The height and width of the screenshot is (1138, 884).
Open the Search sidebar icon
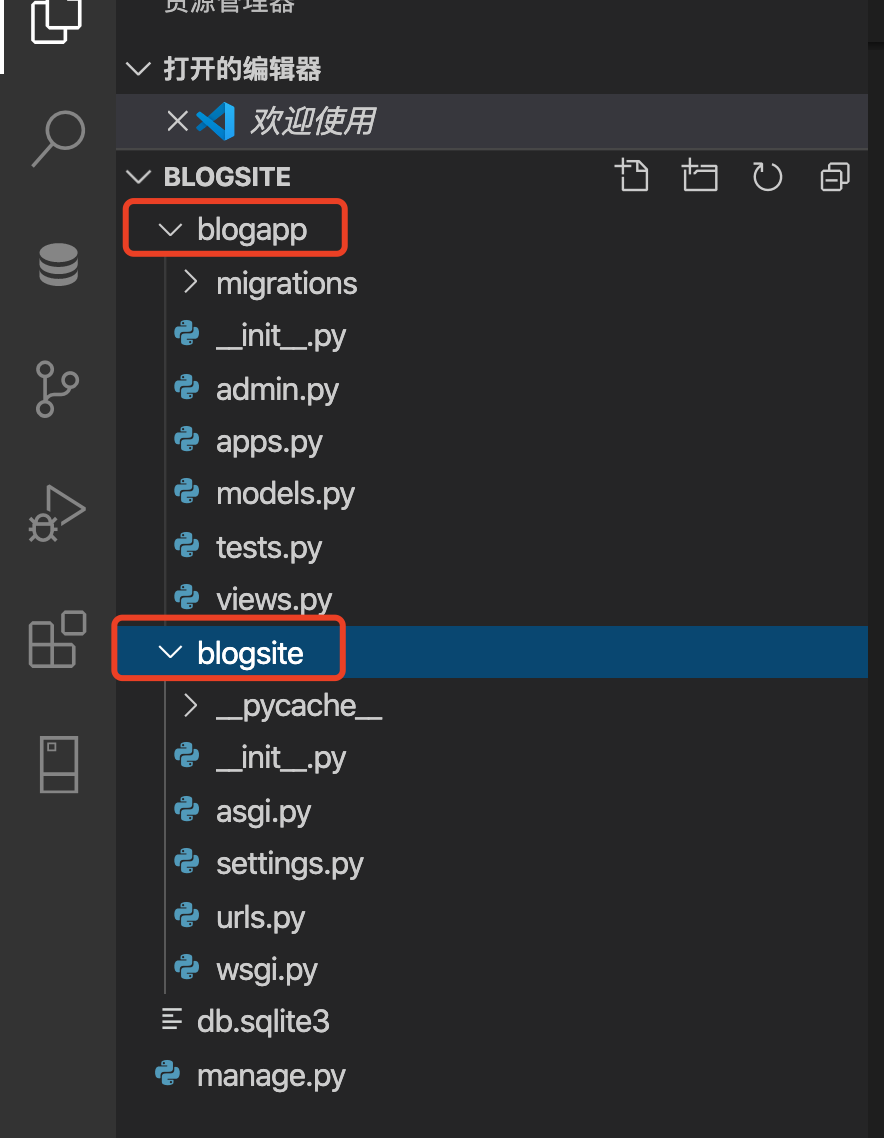click(x=57, y=138)
